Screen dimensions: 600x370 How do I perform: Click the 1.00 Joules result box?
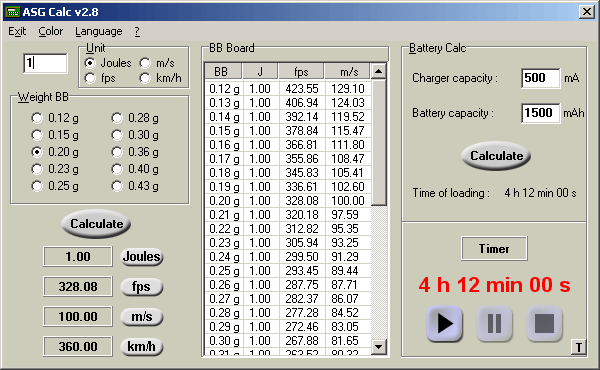[78, 256]
